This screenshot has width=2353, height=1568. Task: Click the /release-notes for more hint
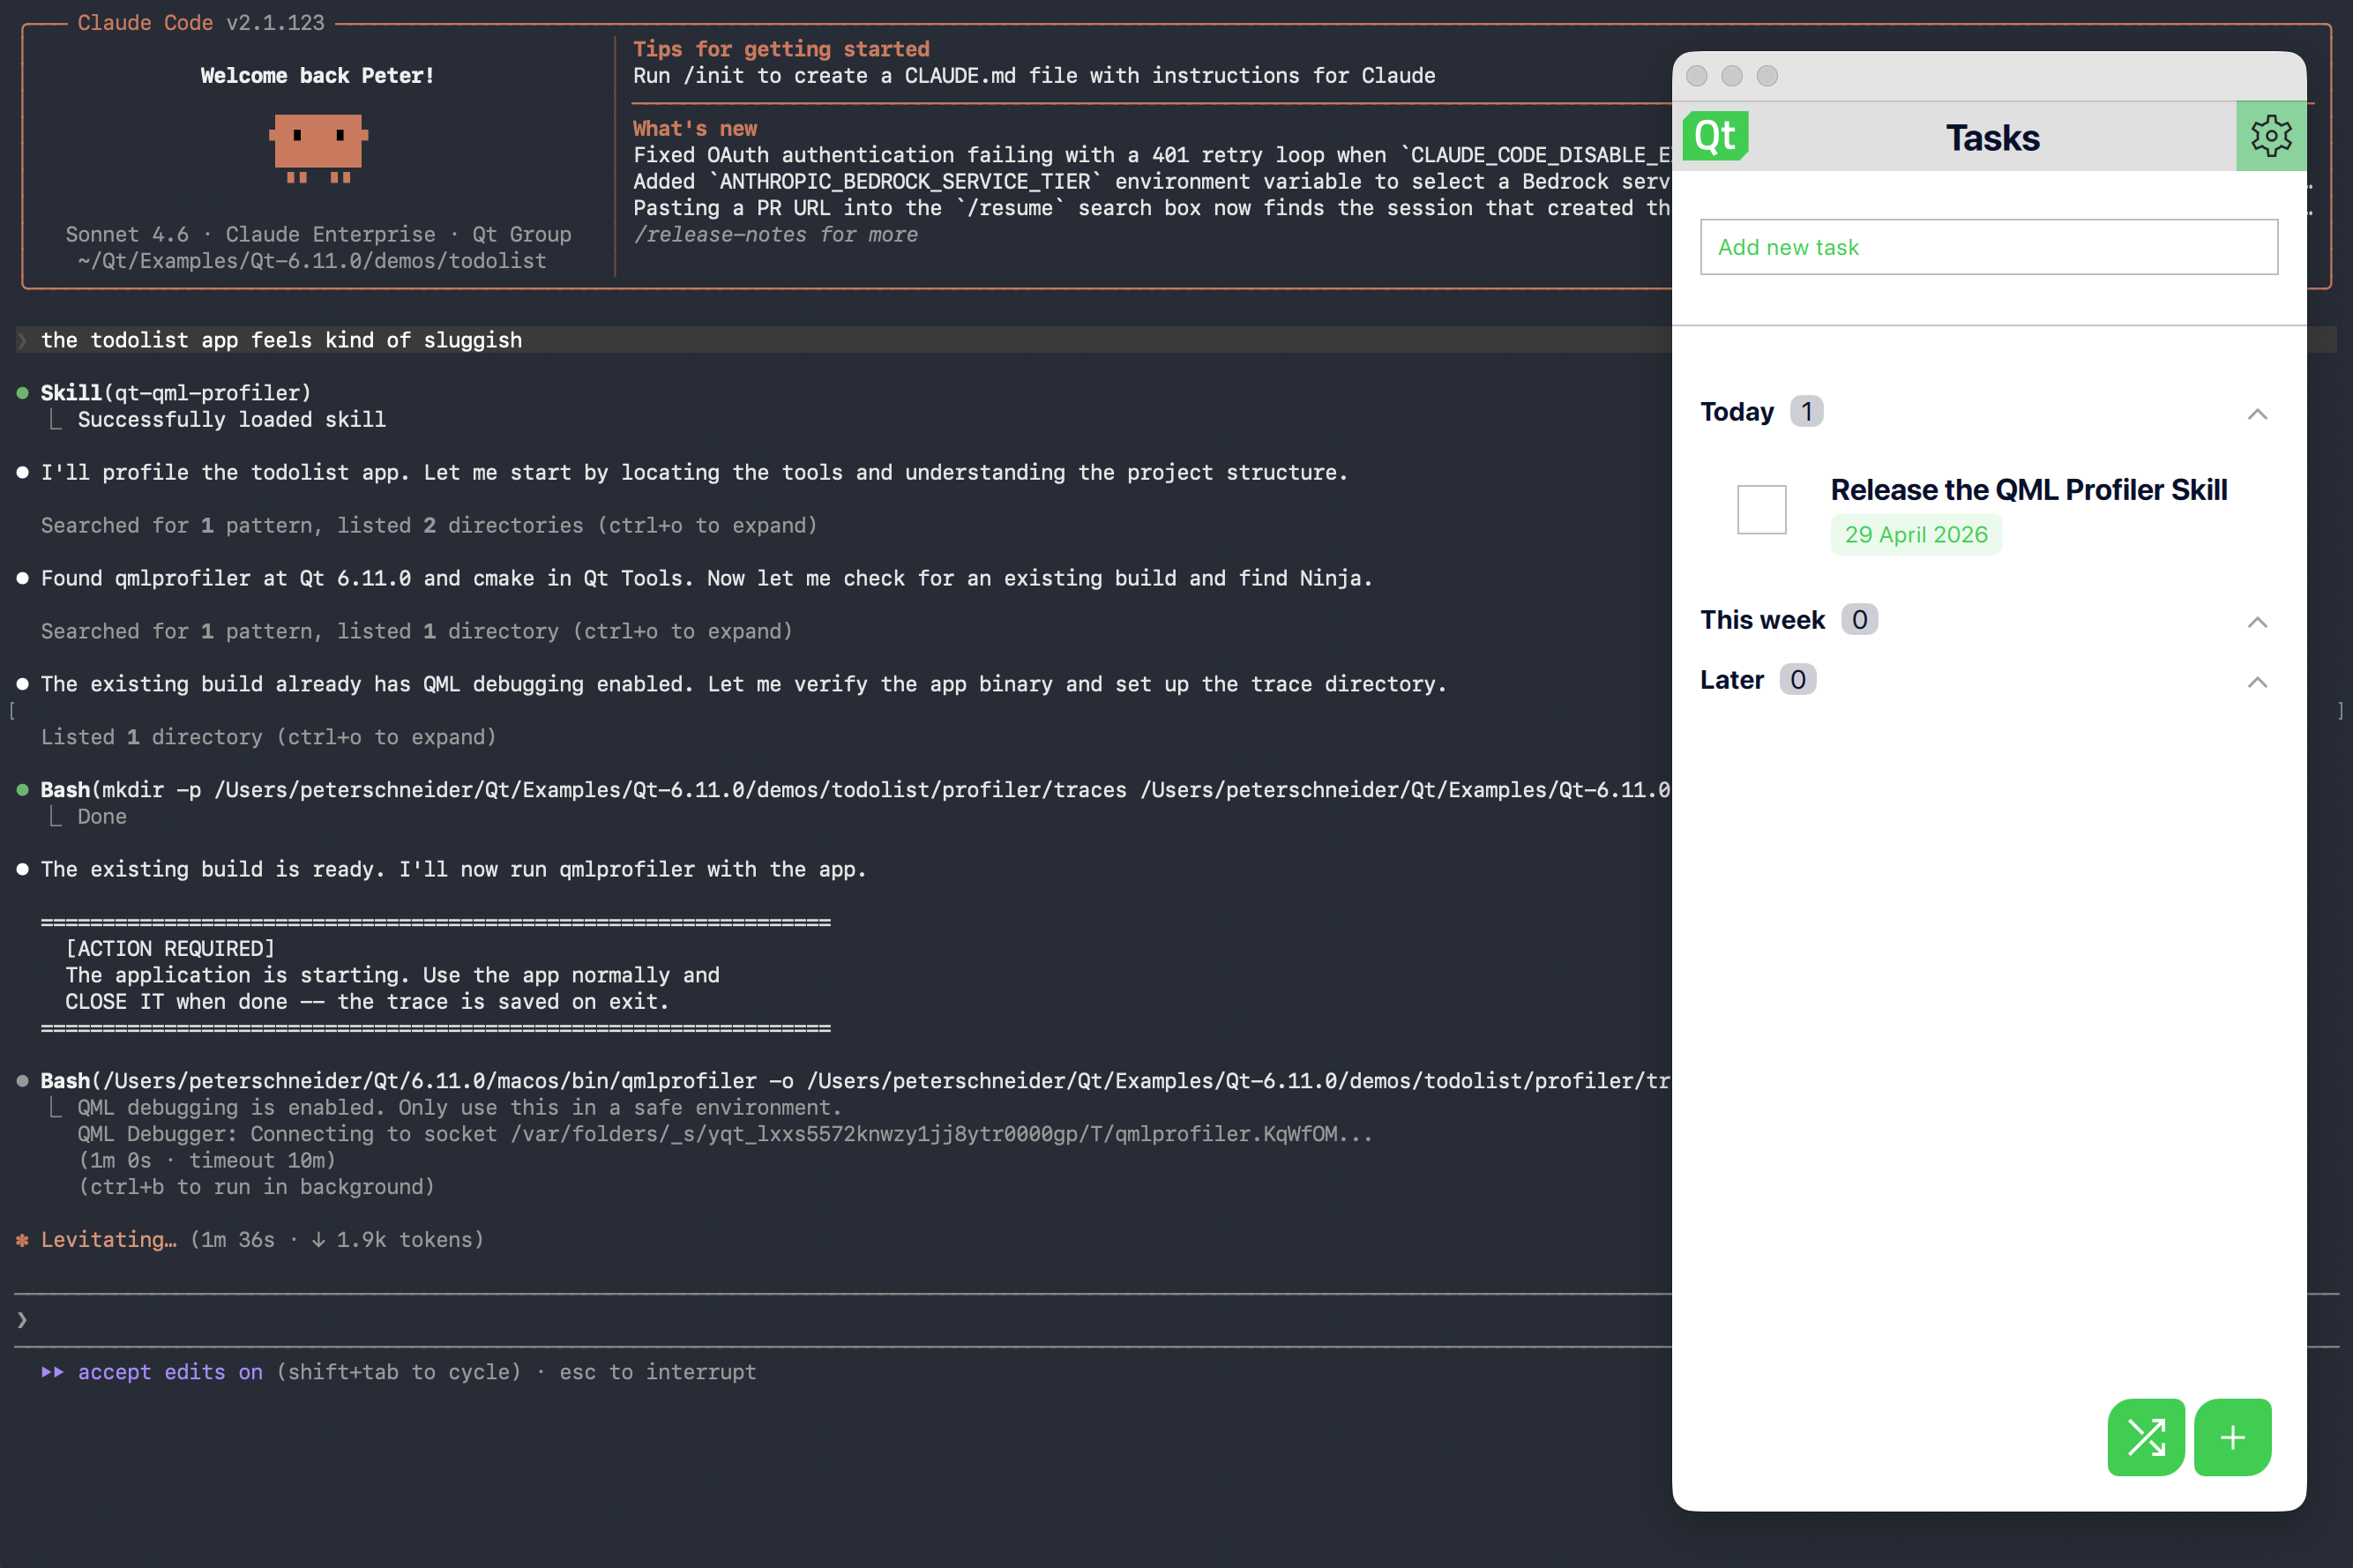[x=775, y=234]
